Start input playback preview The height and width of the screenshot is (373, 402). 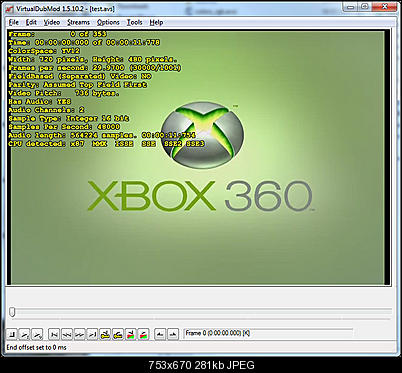(25, 334)
